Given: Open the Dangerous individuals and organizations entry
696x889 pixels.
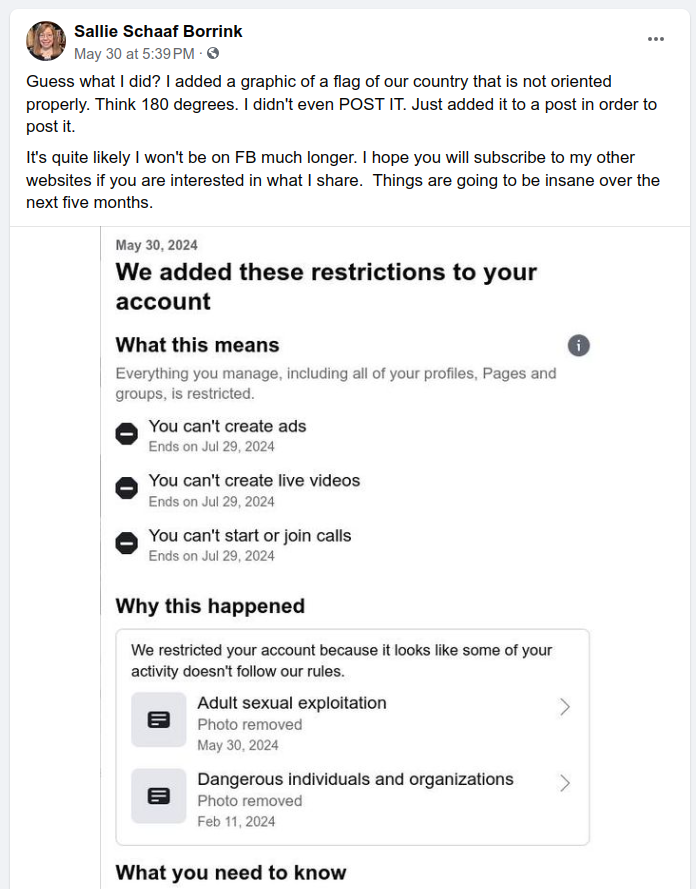Looking at the screenshot, I should 355,780.
